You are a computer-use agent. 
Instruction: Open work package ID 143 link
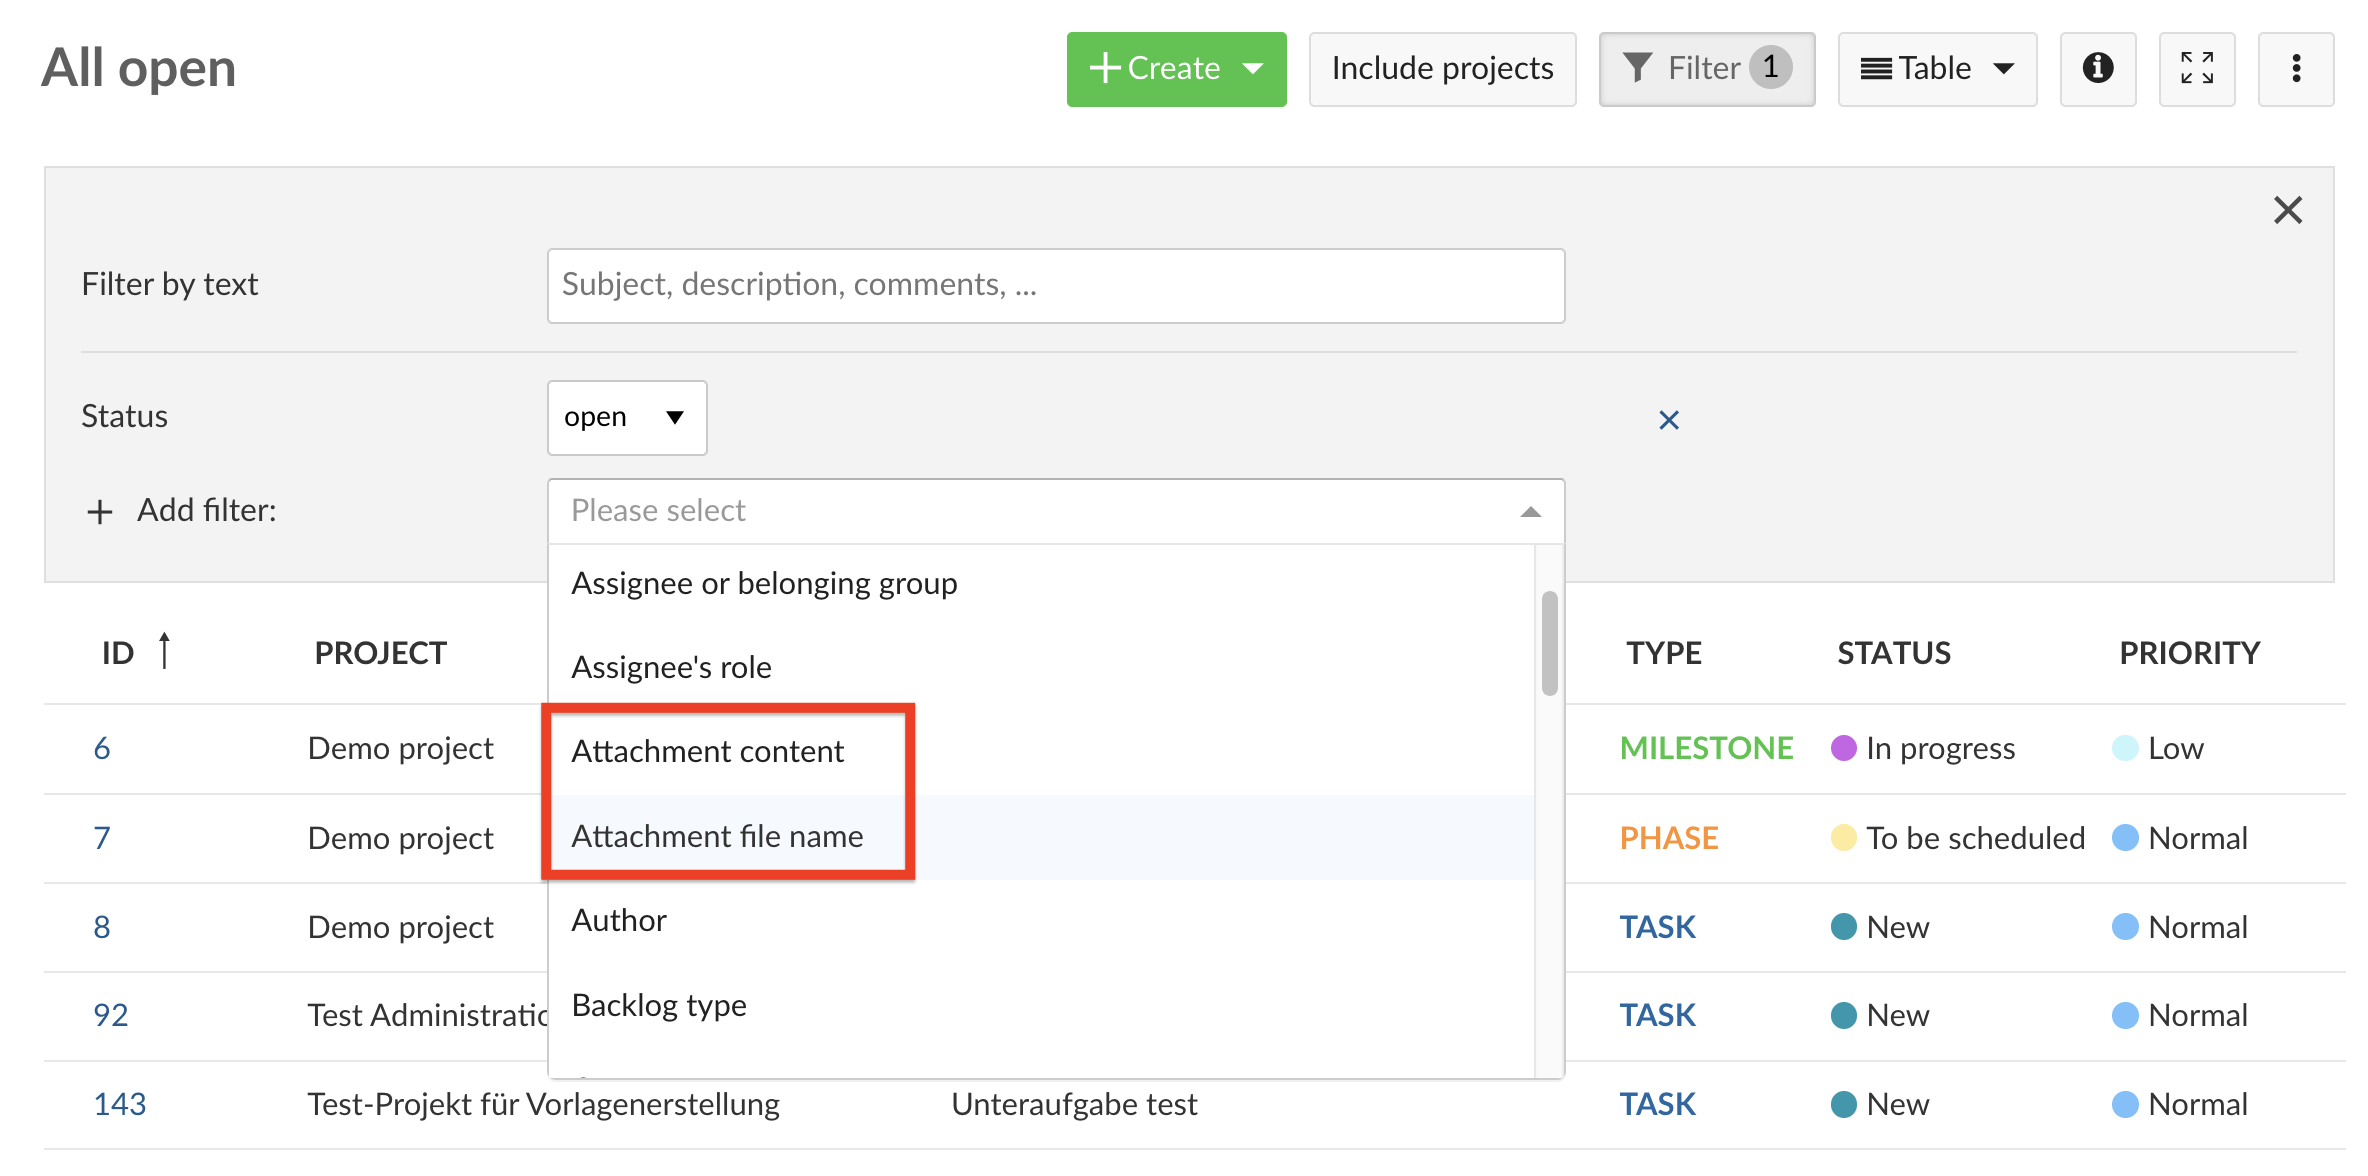(119, 1104)
